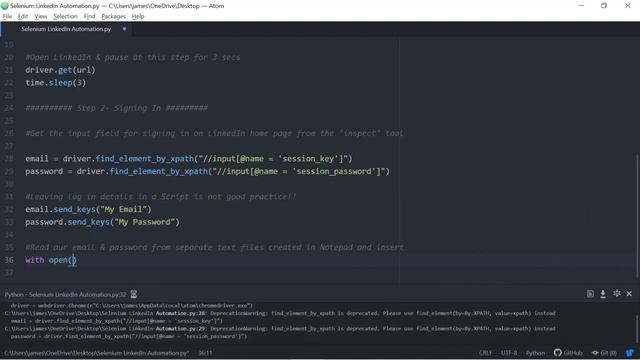Close the Python script output panel
This screenshot has height=360, width=640.
pyautogui.click(x=629, y=293)
